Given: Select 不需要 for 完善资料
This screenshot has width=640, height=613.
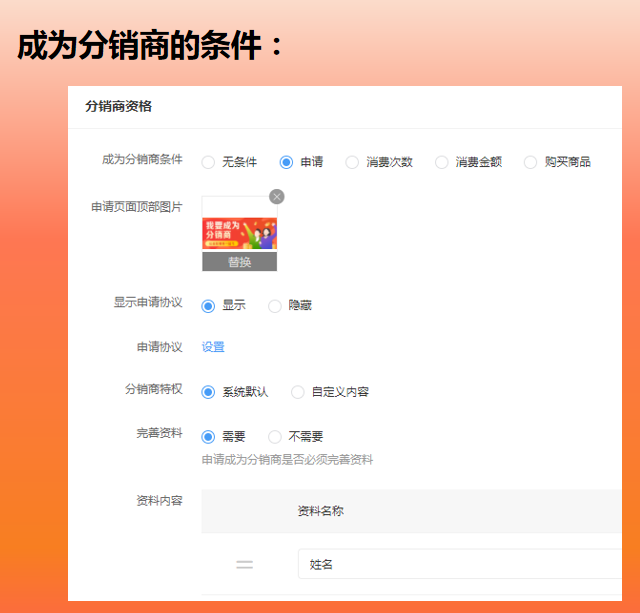Looking at the screenshot, I should (275, 437).
